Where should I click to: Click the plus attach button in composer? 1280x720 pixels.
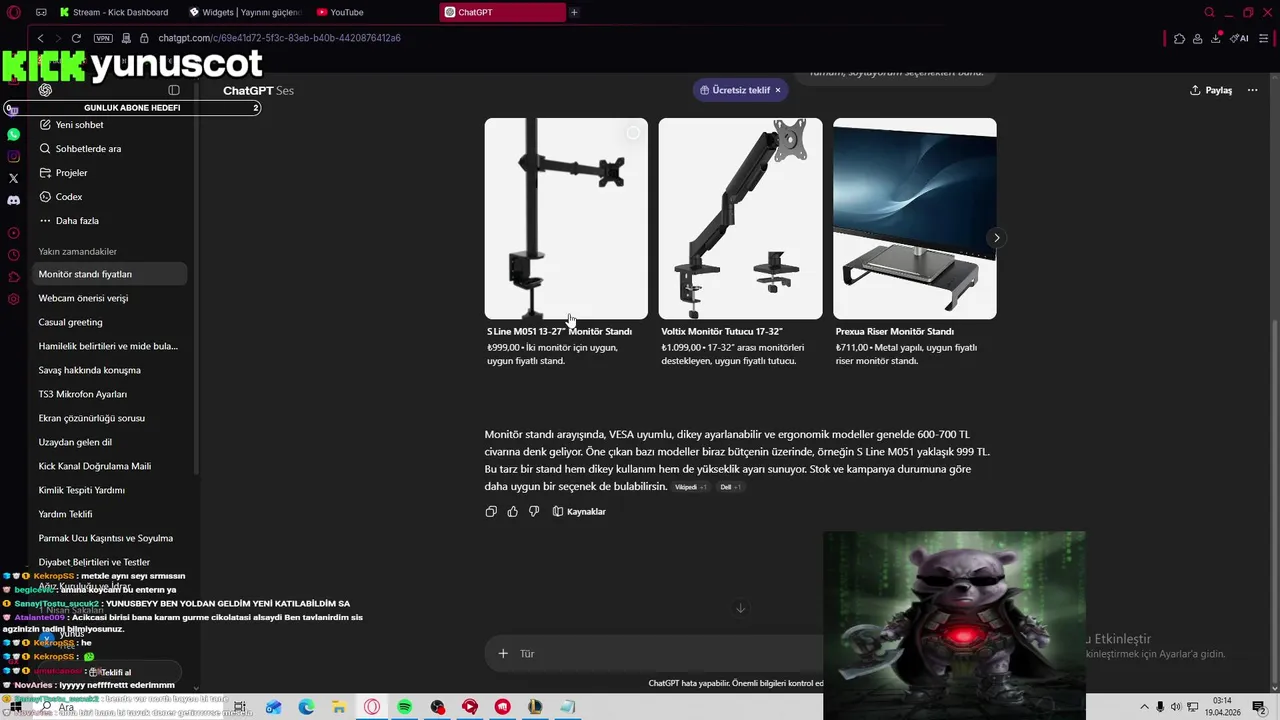503,654
